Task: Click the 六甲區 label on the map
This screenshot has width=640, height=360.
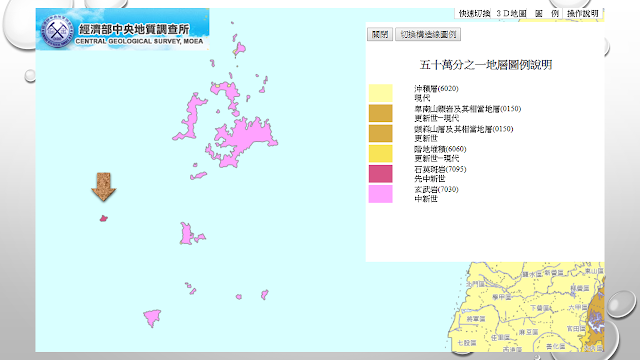Action: coord(578,307)
